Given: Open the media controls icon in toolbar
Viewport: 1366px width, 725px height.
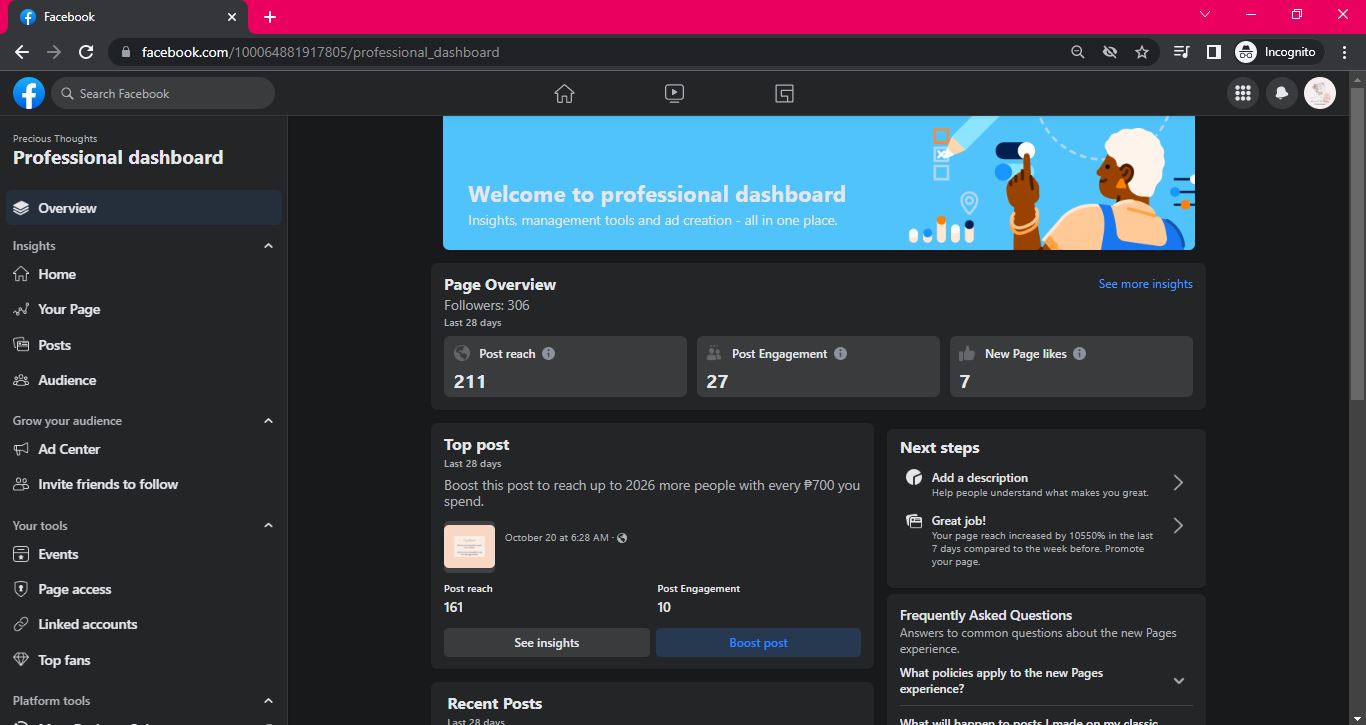Looking at the screenshot, I should (1181, 52).
